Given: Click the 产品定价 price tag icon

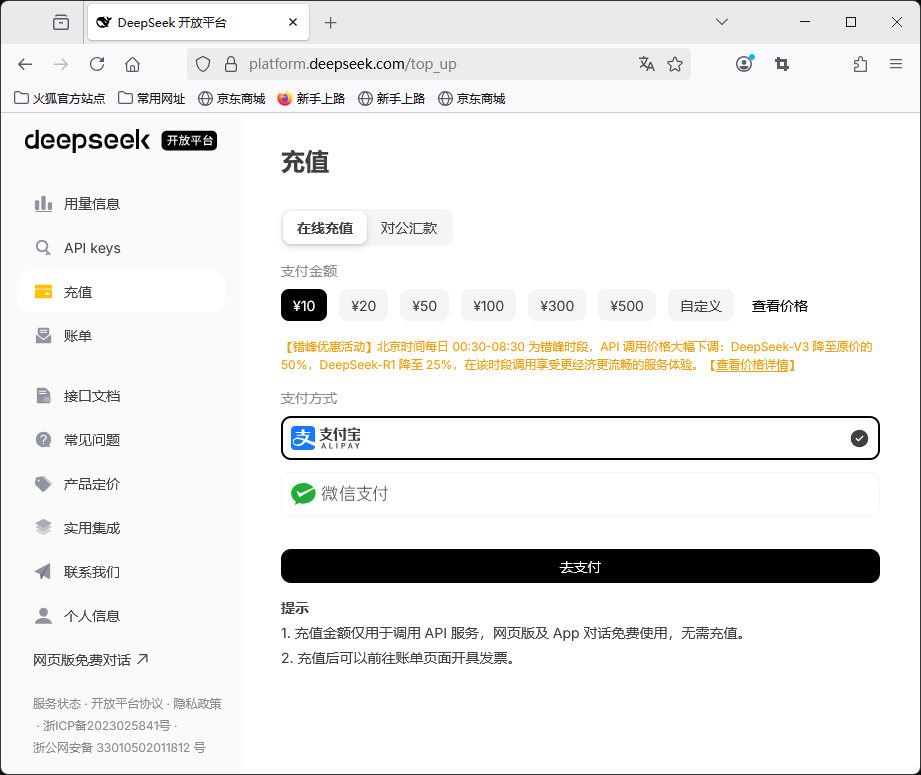Looking at the screenshot, I should coord(43,484).
